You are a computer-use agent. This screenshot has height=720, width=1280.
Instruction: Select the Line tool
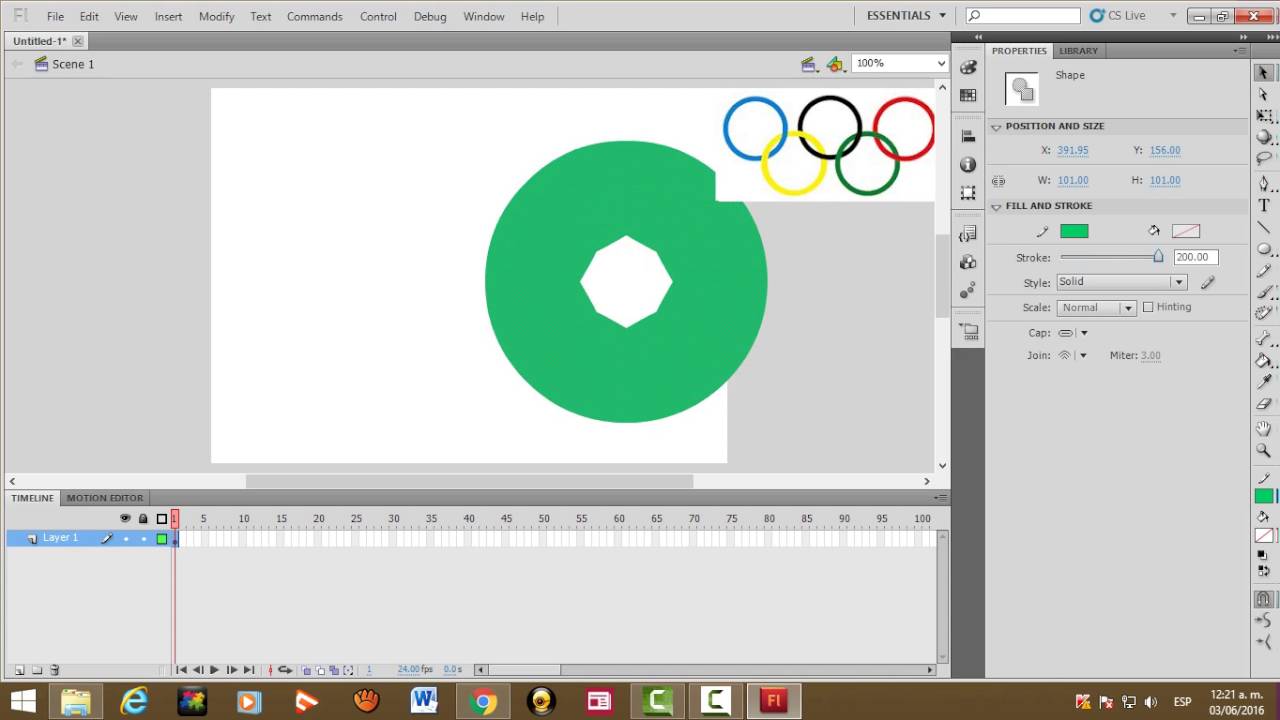point(1264,227)
